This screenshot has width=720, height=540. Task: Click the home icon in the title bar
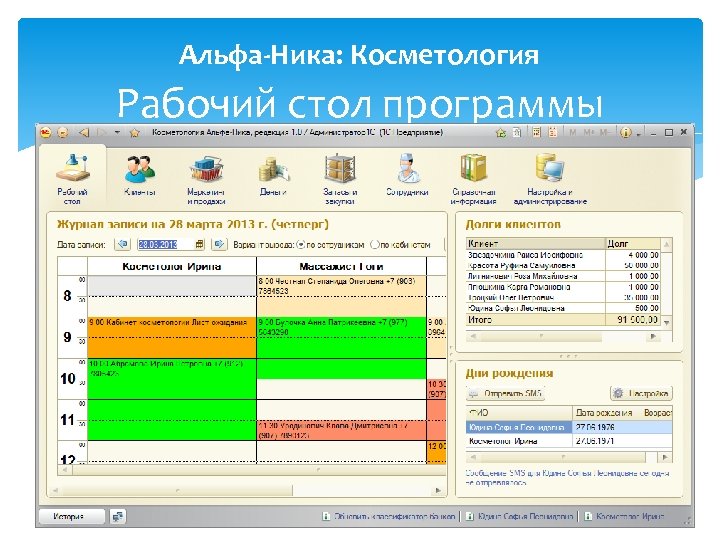501,133
